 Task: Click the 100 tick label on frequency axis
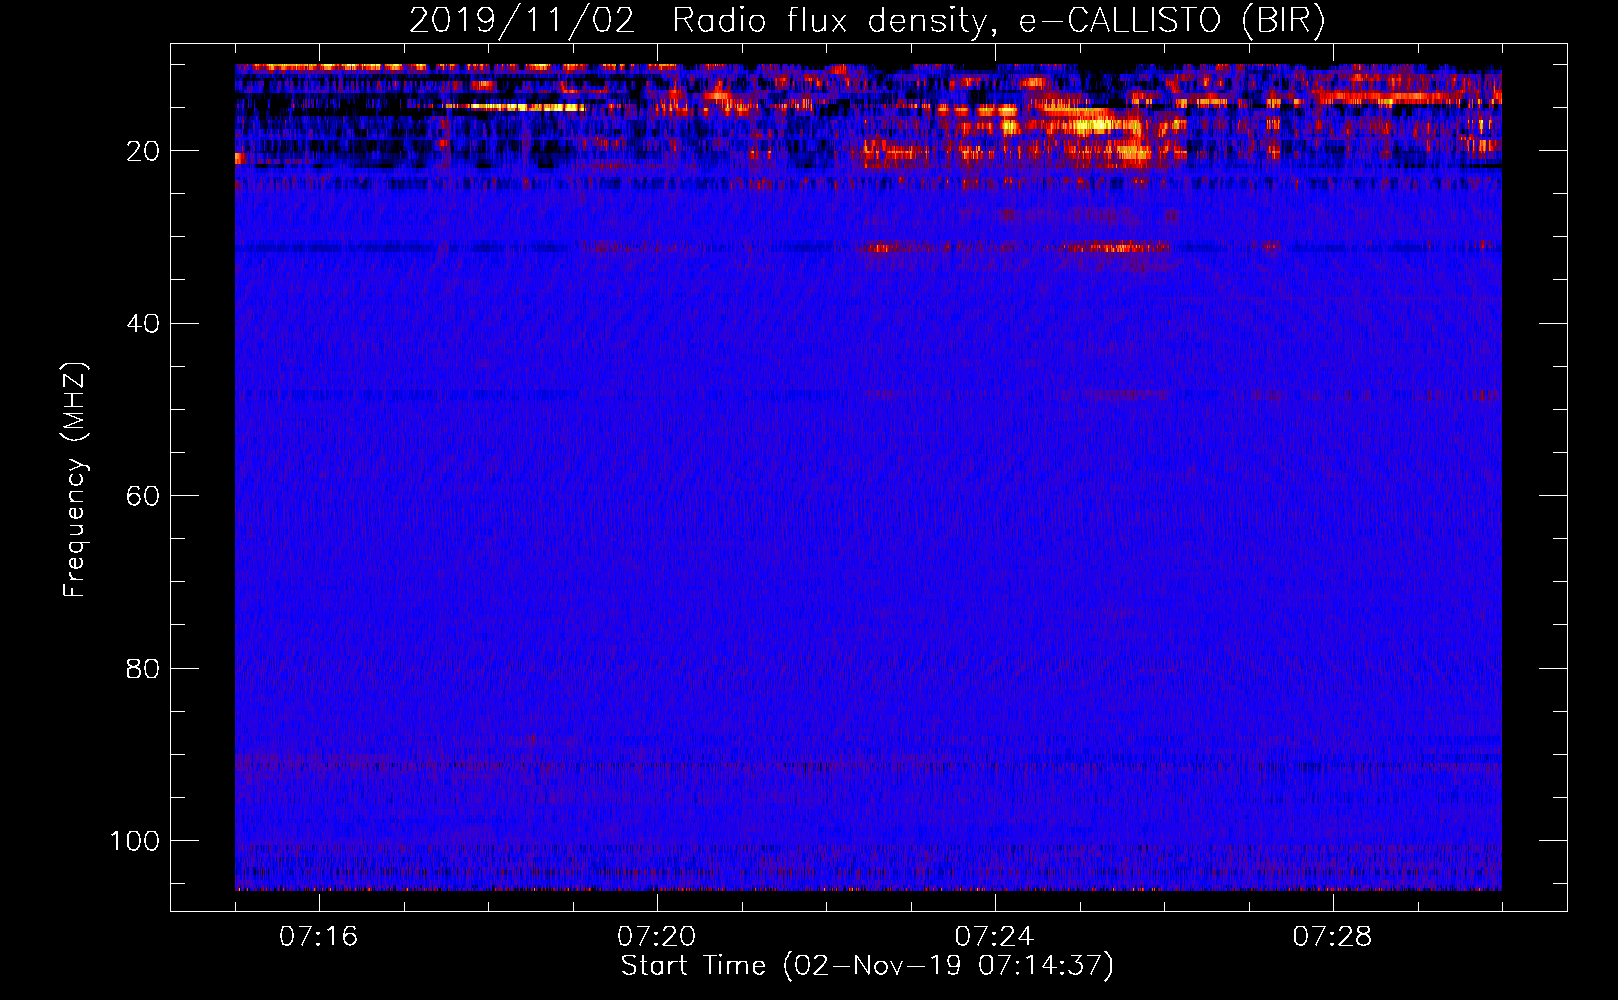135,841
